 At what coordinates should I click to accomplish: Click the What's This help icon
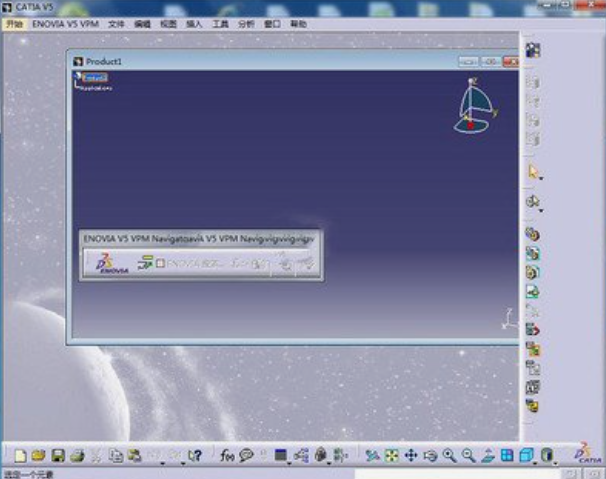tap(195, 456)
